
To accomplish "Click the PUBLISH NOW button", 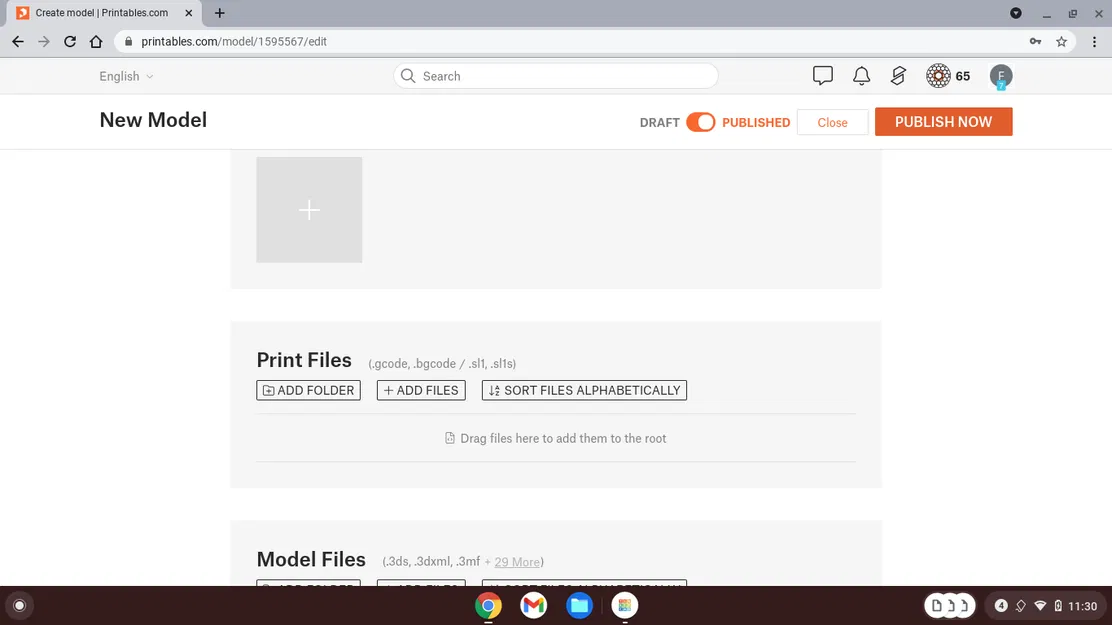I will [x=943, y=121].
